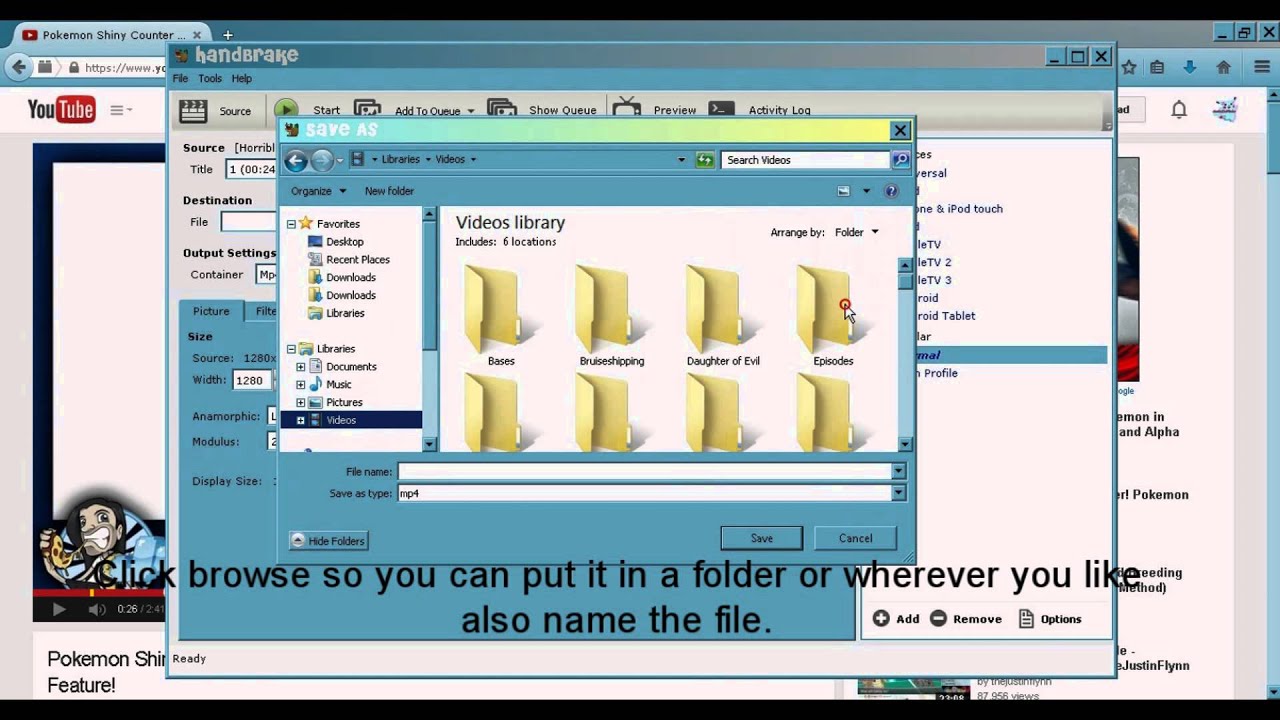This screenshot has height=720, width=1280.
Task: Click the HandBrake Width value field
Action: (250, 380)
